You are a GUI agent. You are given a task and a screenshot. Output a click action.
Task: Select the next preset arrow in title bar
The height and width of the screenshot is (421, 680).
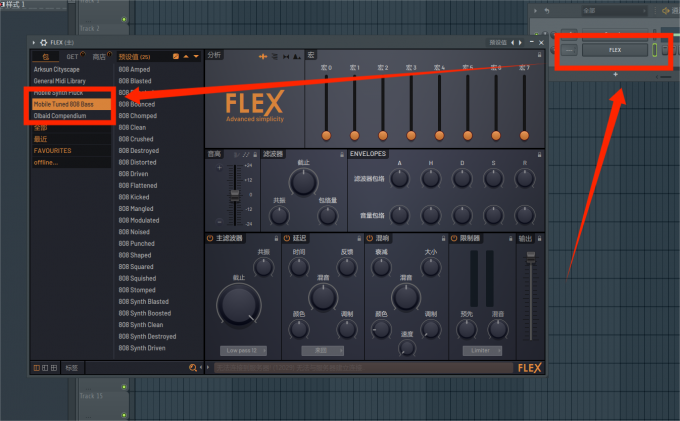pyautogui.click(x=520, y=42)
